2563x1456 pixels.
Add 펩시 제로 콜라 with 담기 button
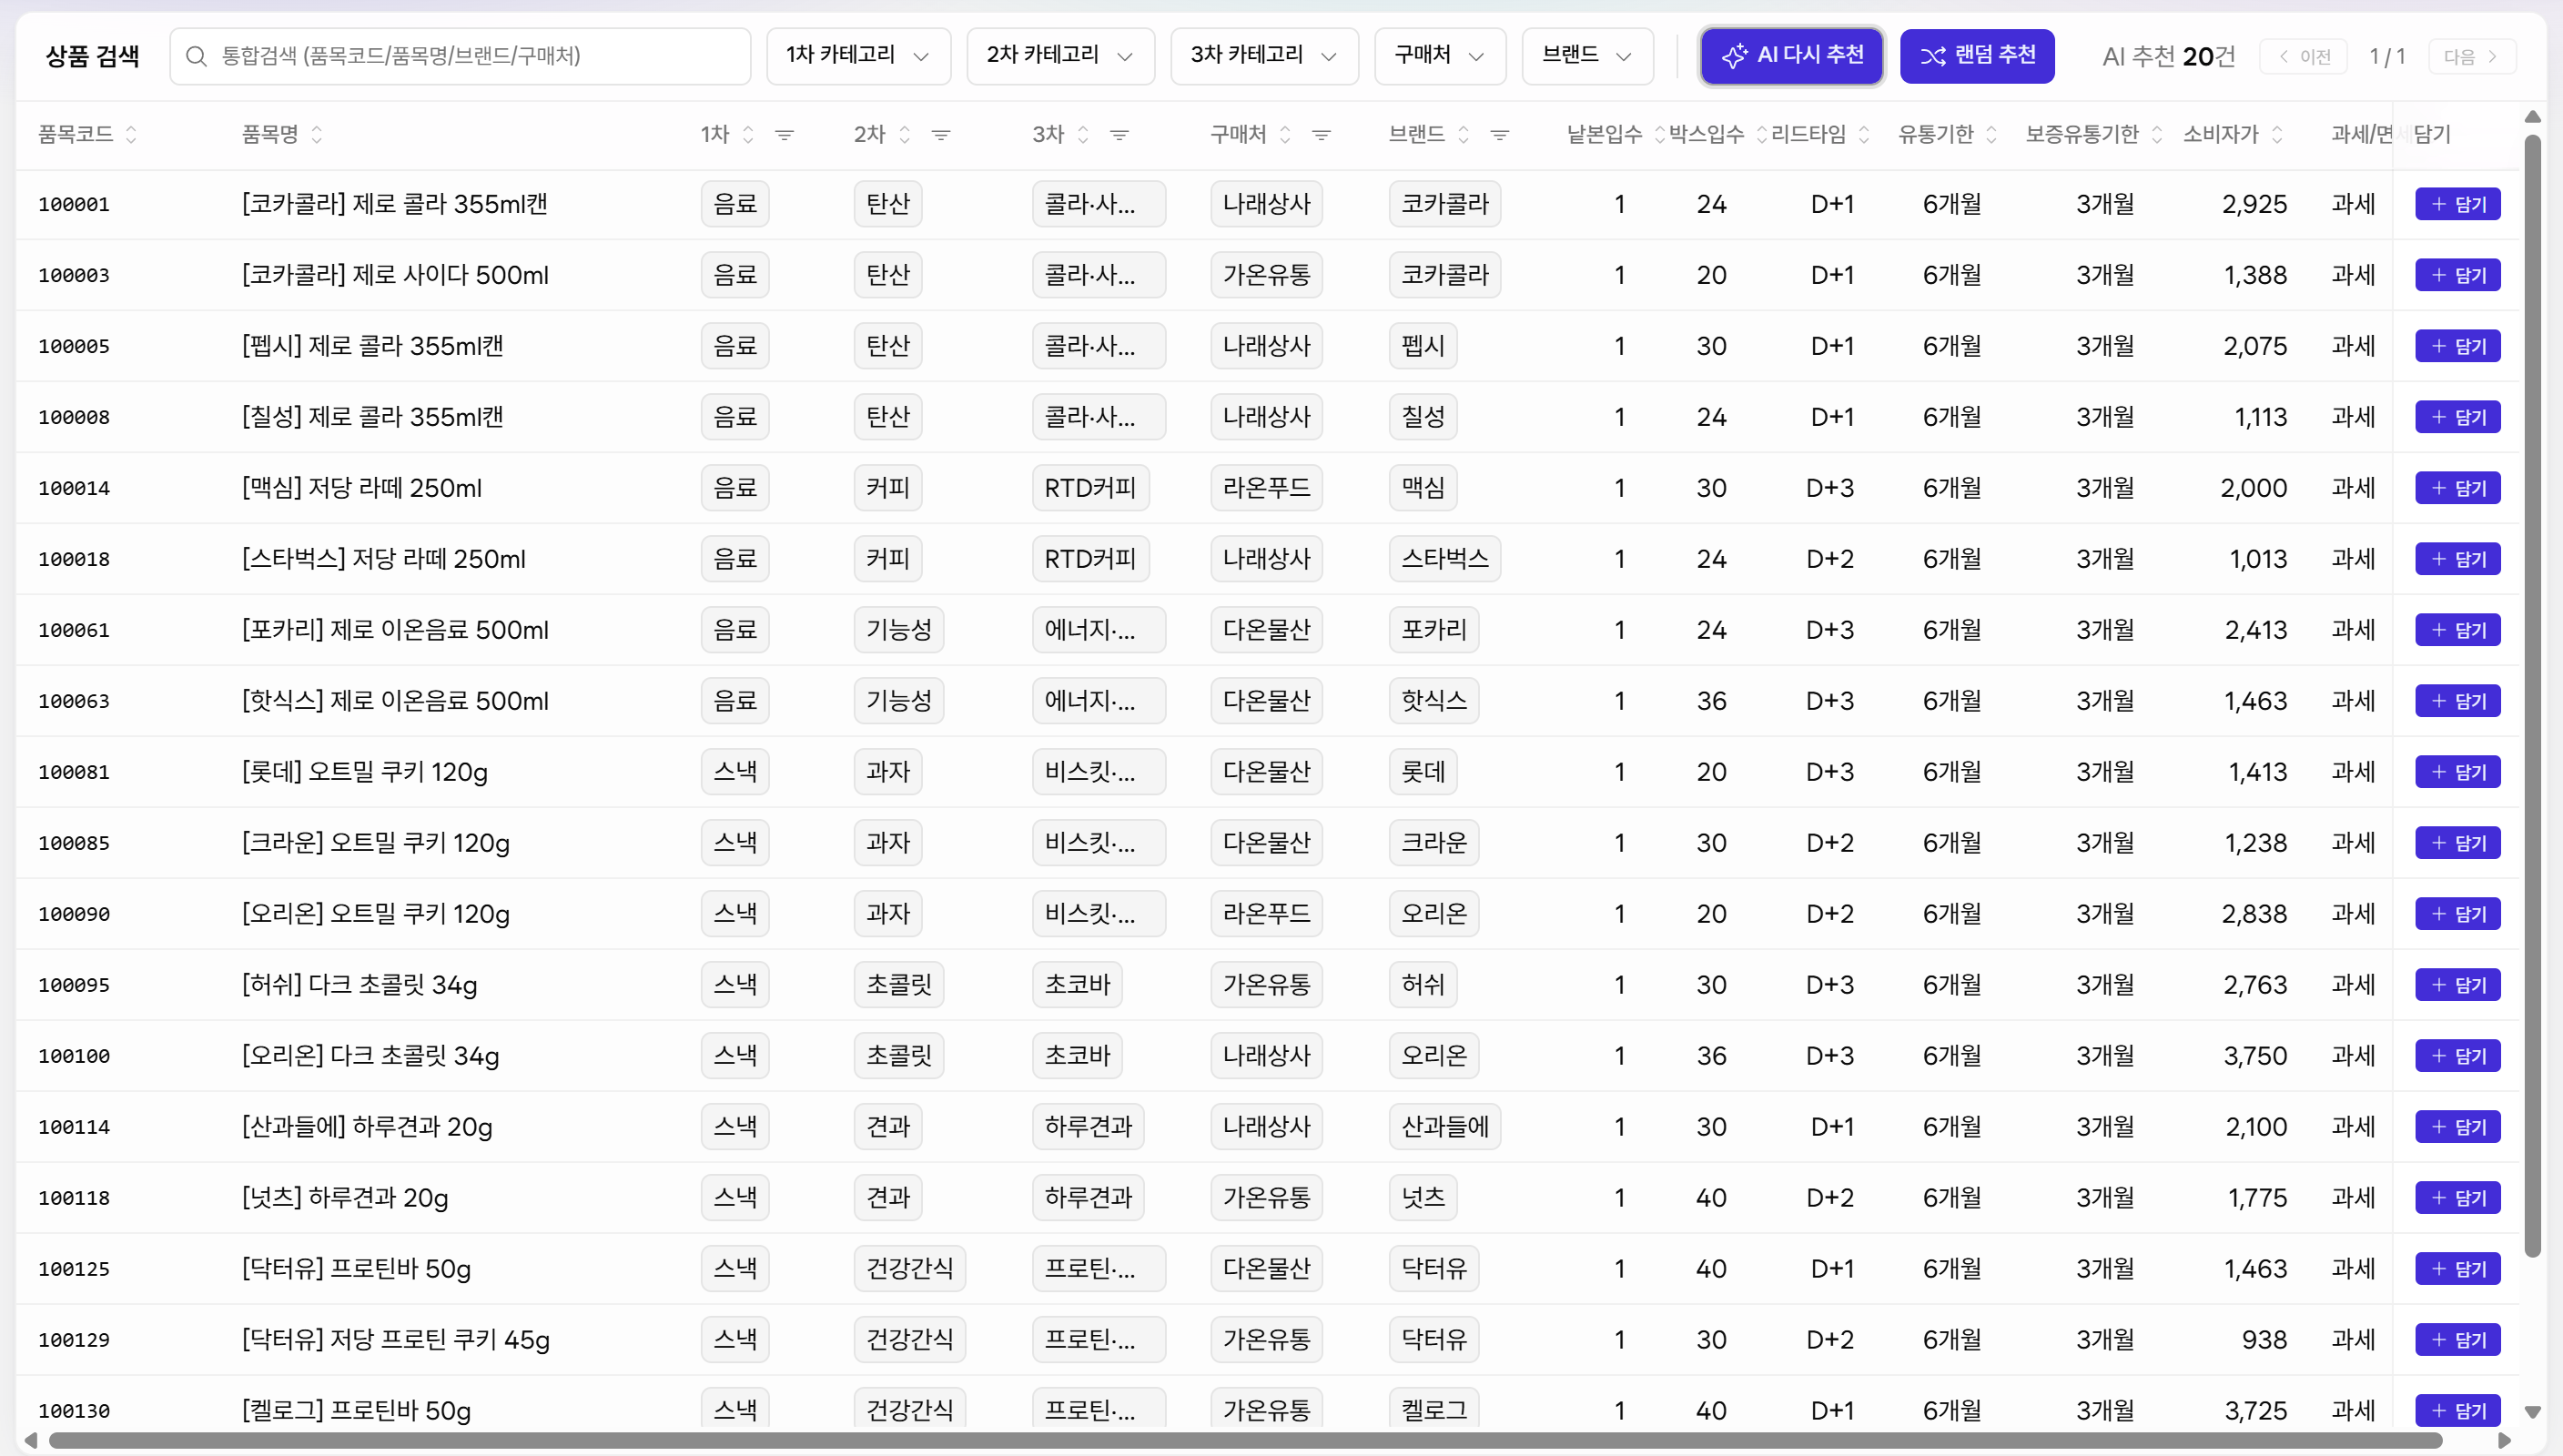(x=2458, y=346)
